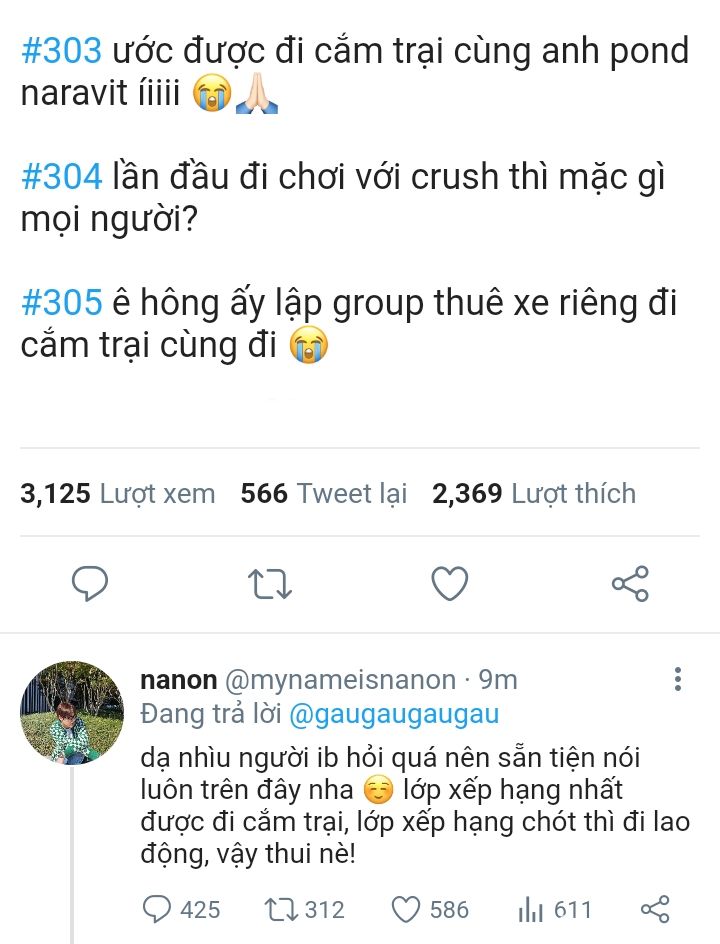Tap the reply icon under main tweet

[90, 583]
